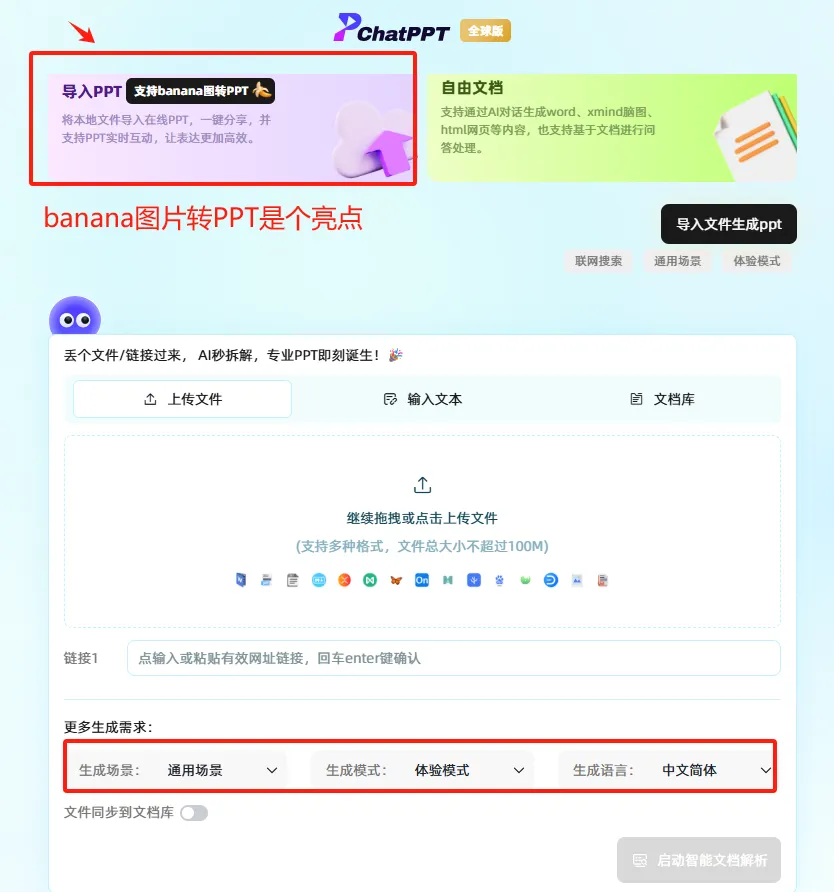The width and height of the screenshot is (834, 892).
Task: Click the 链接1 URL input field
Action: tap(454, 658)
